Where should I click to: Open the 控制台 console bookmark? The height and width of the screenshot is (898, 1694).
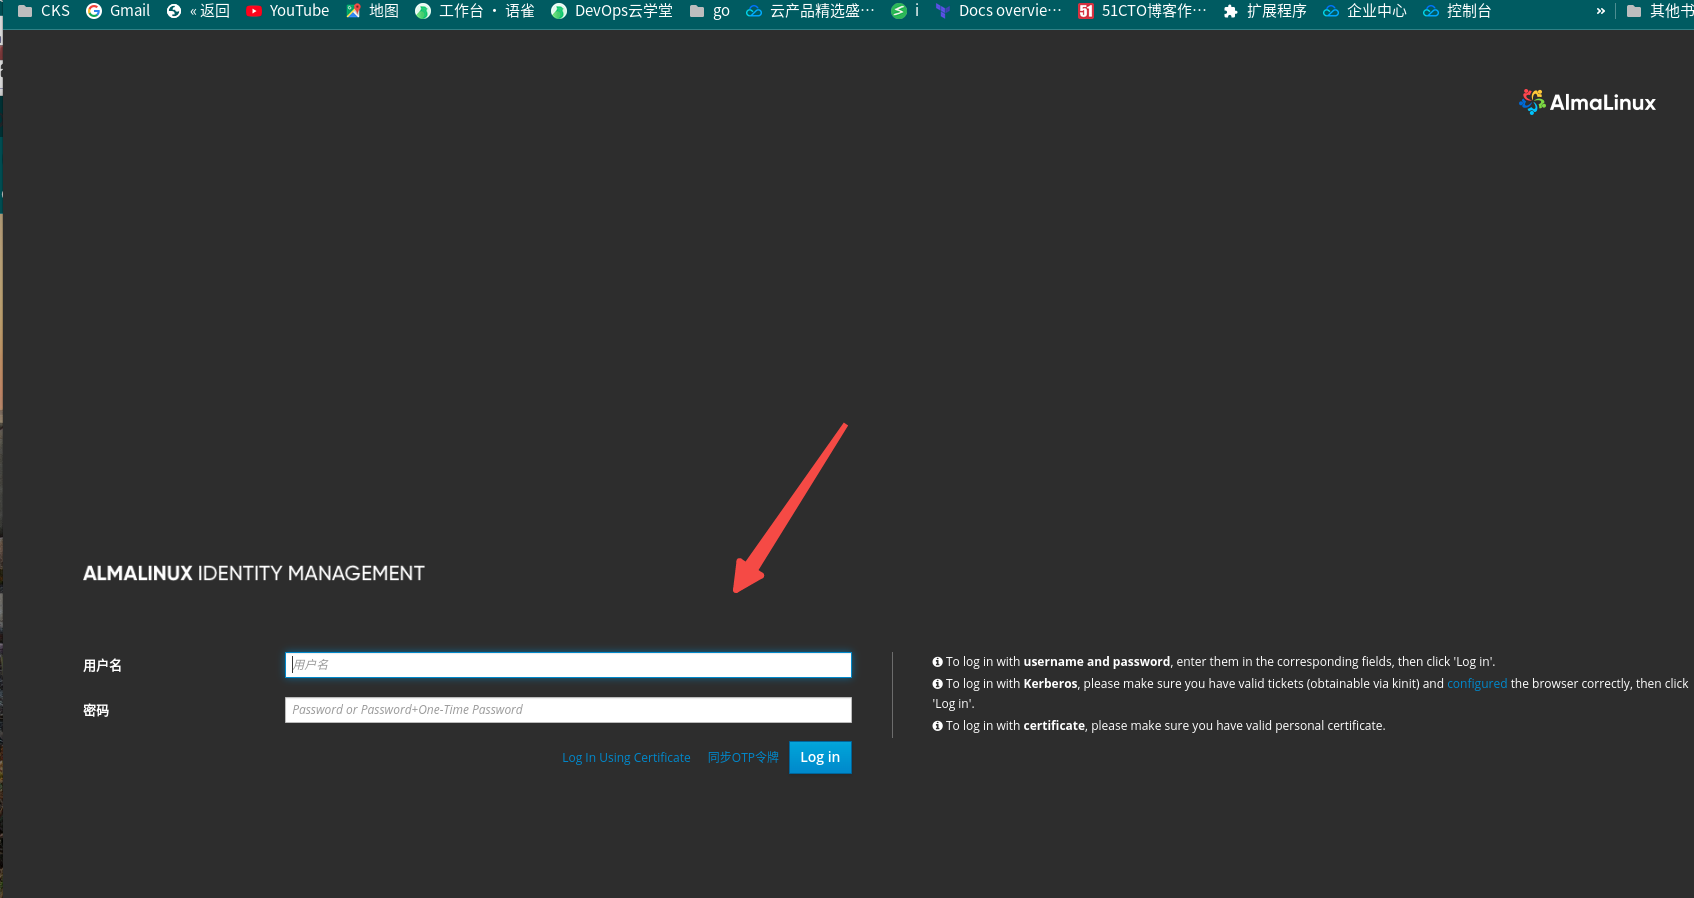coord(1457,11)
